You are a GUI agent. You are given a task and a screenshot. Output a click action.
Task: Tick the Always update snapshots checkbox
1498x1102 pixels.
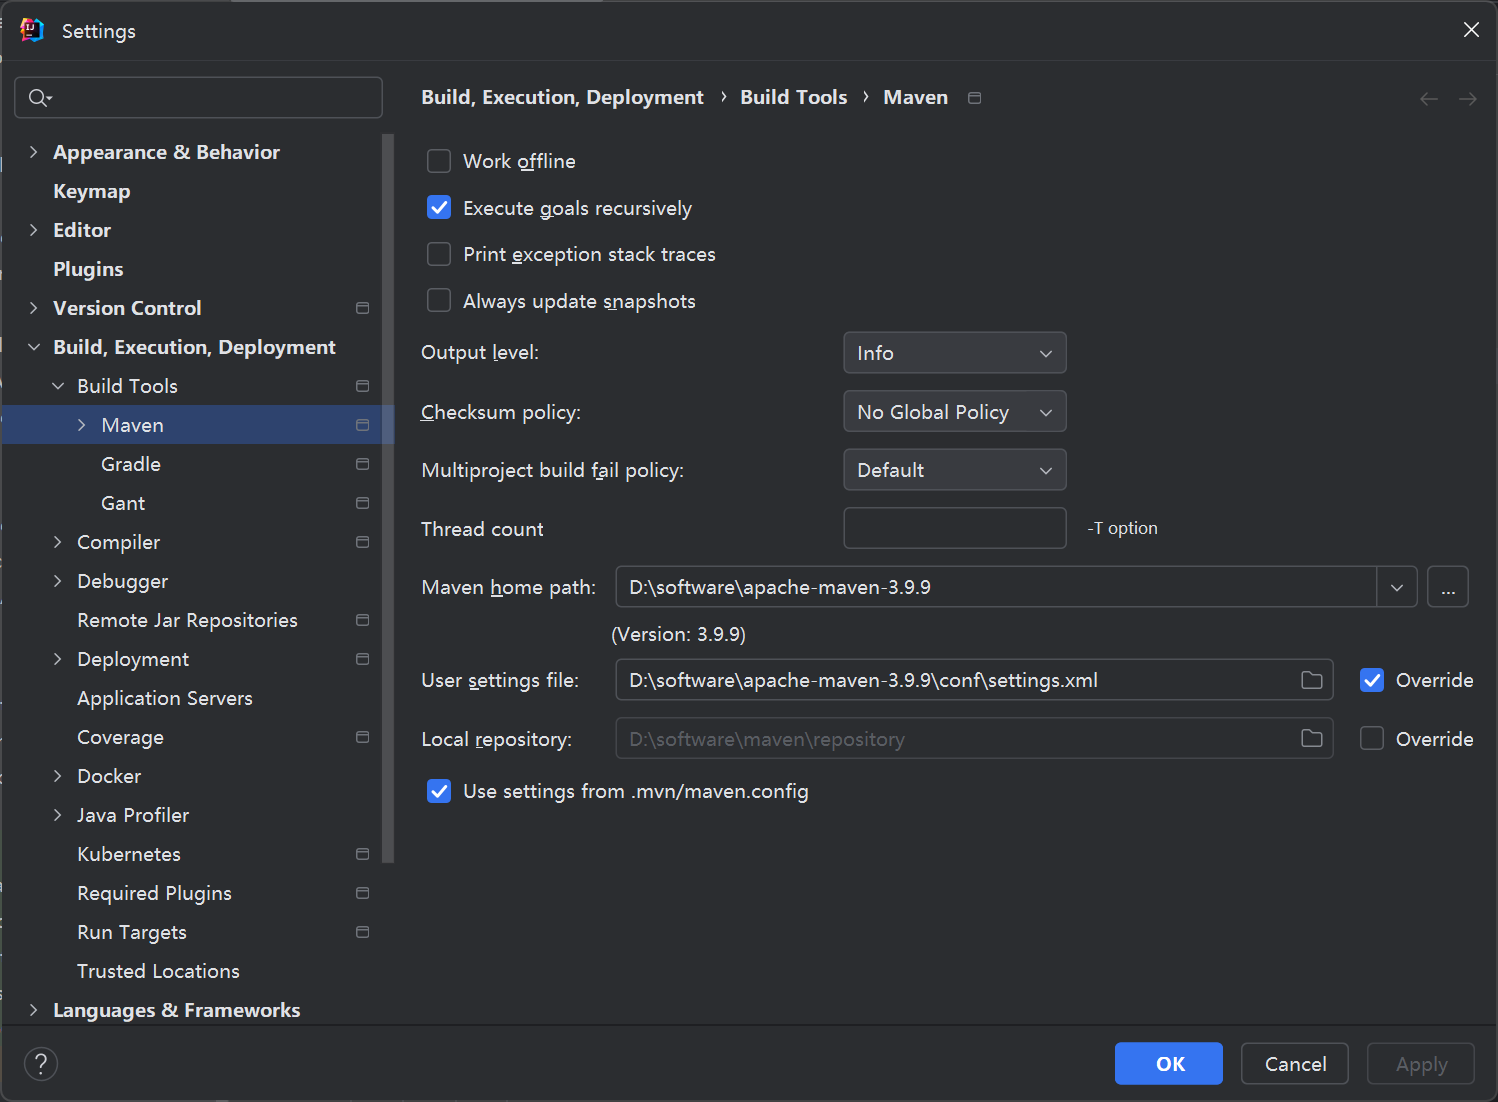[x=439, y=301]
